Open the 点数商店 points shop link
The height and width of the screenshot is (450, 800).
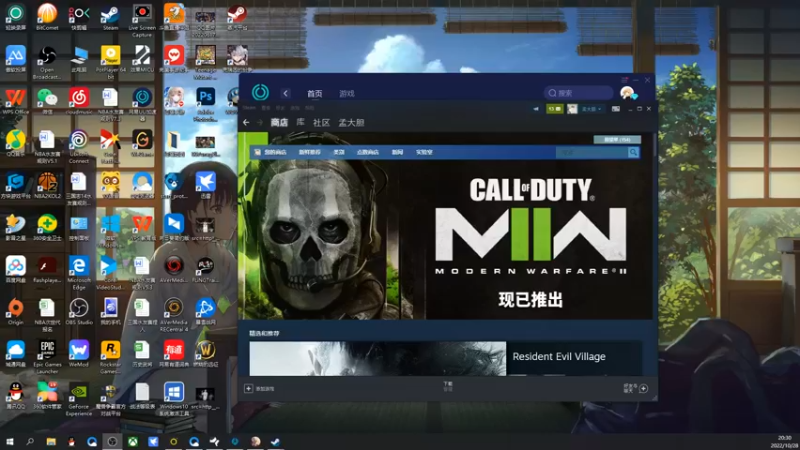[367, 152]
